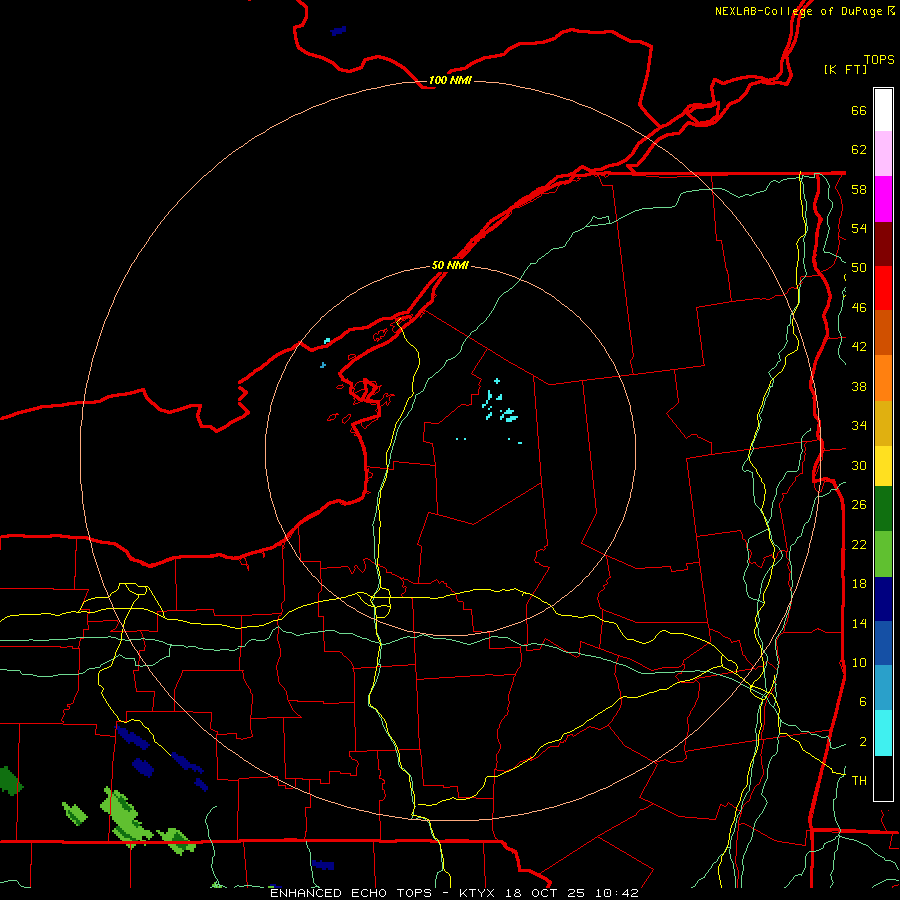
Task: Click the "26" legend value
Action: (859, 505)
